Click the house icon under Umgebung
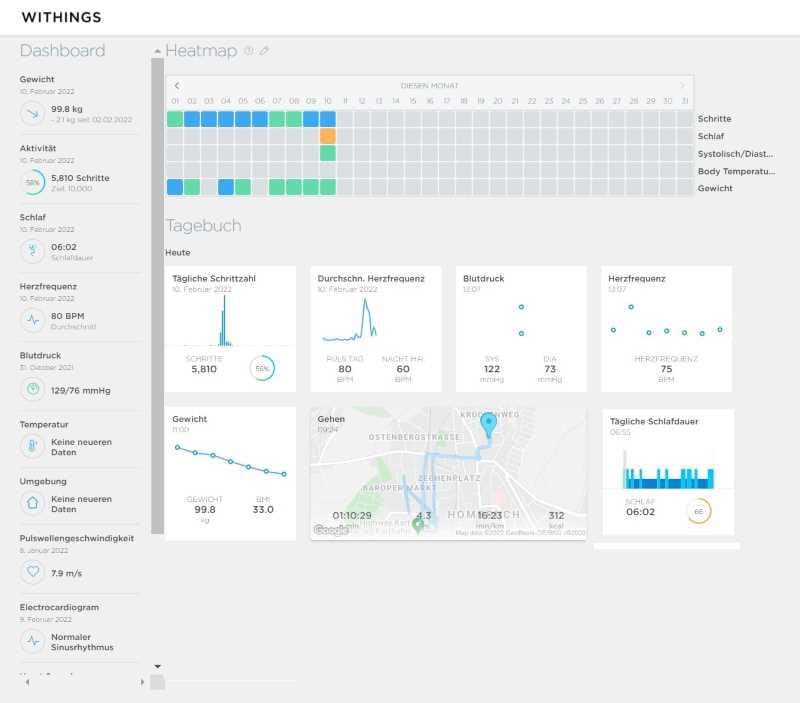This screenshot has height=703, width=800. (x=33, y=503)
